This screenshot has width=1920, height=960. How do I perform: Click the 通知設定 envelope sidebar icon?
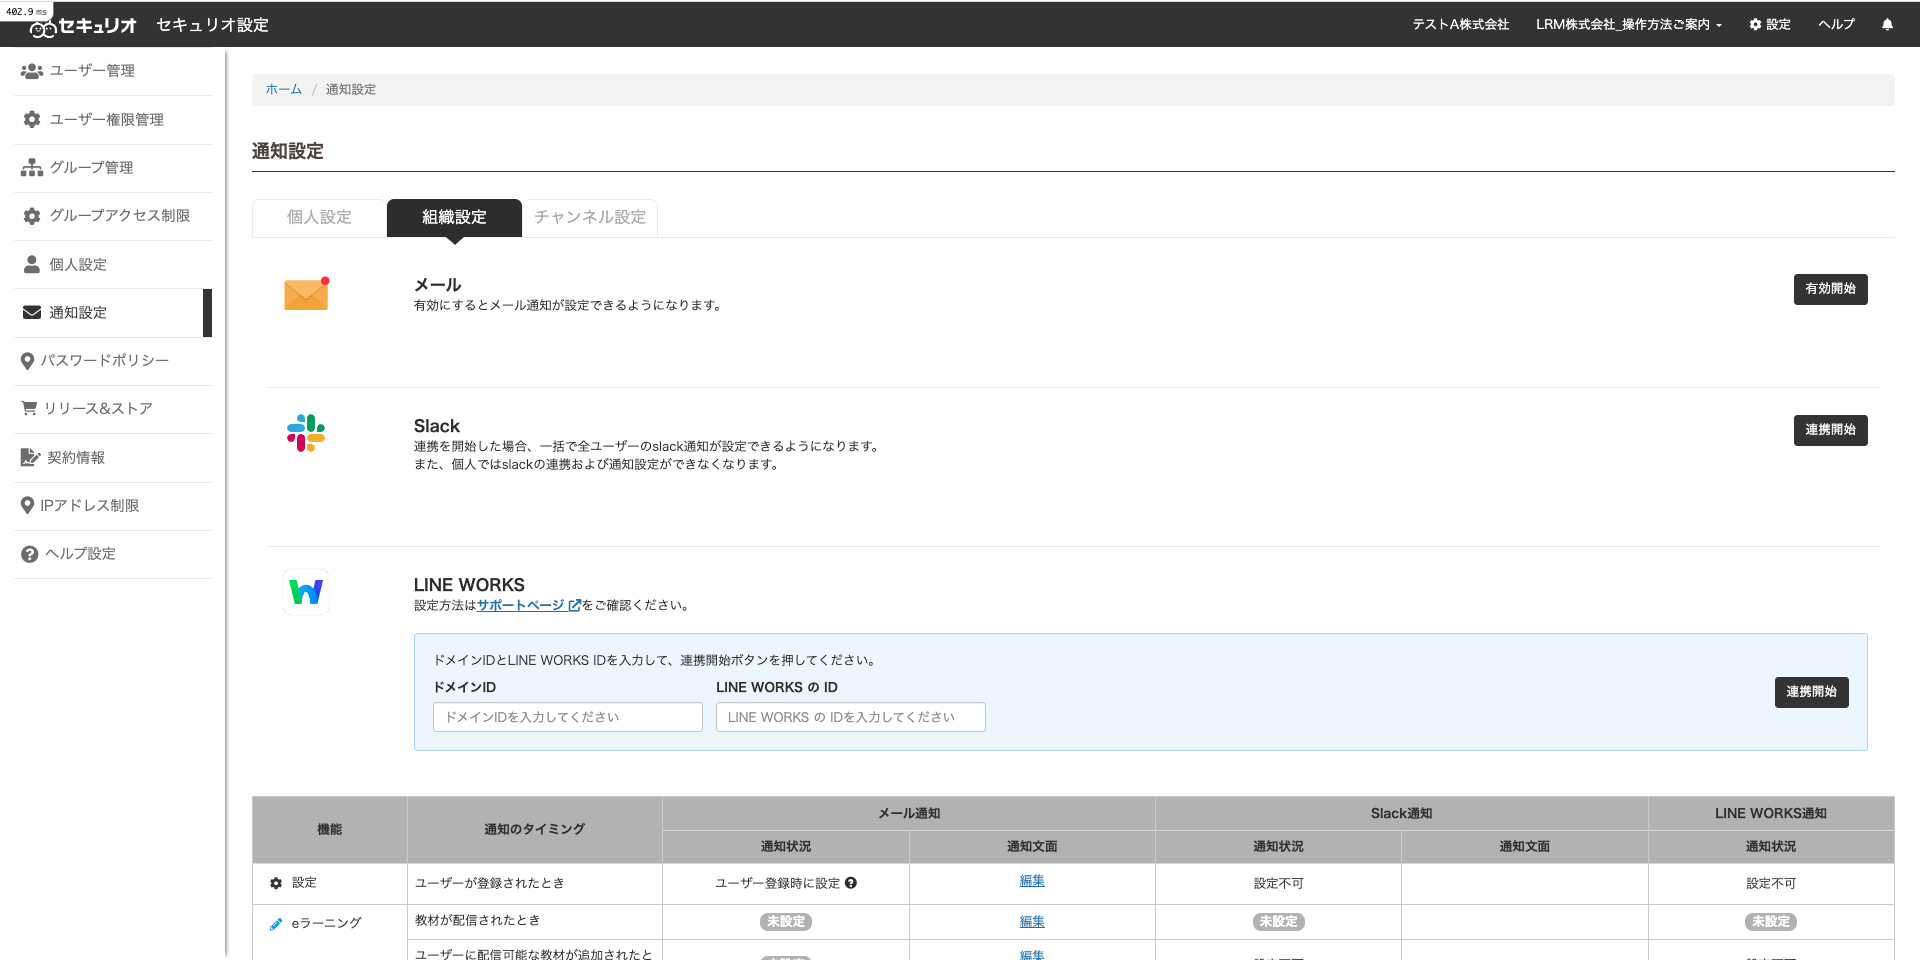tap(32, 312)
